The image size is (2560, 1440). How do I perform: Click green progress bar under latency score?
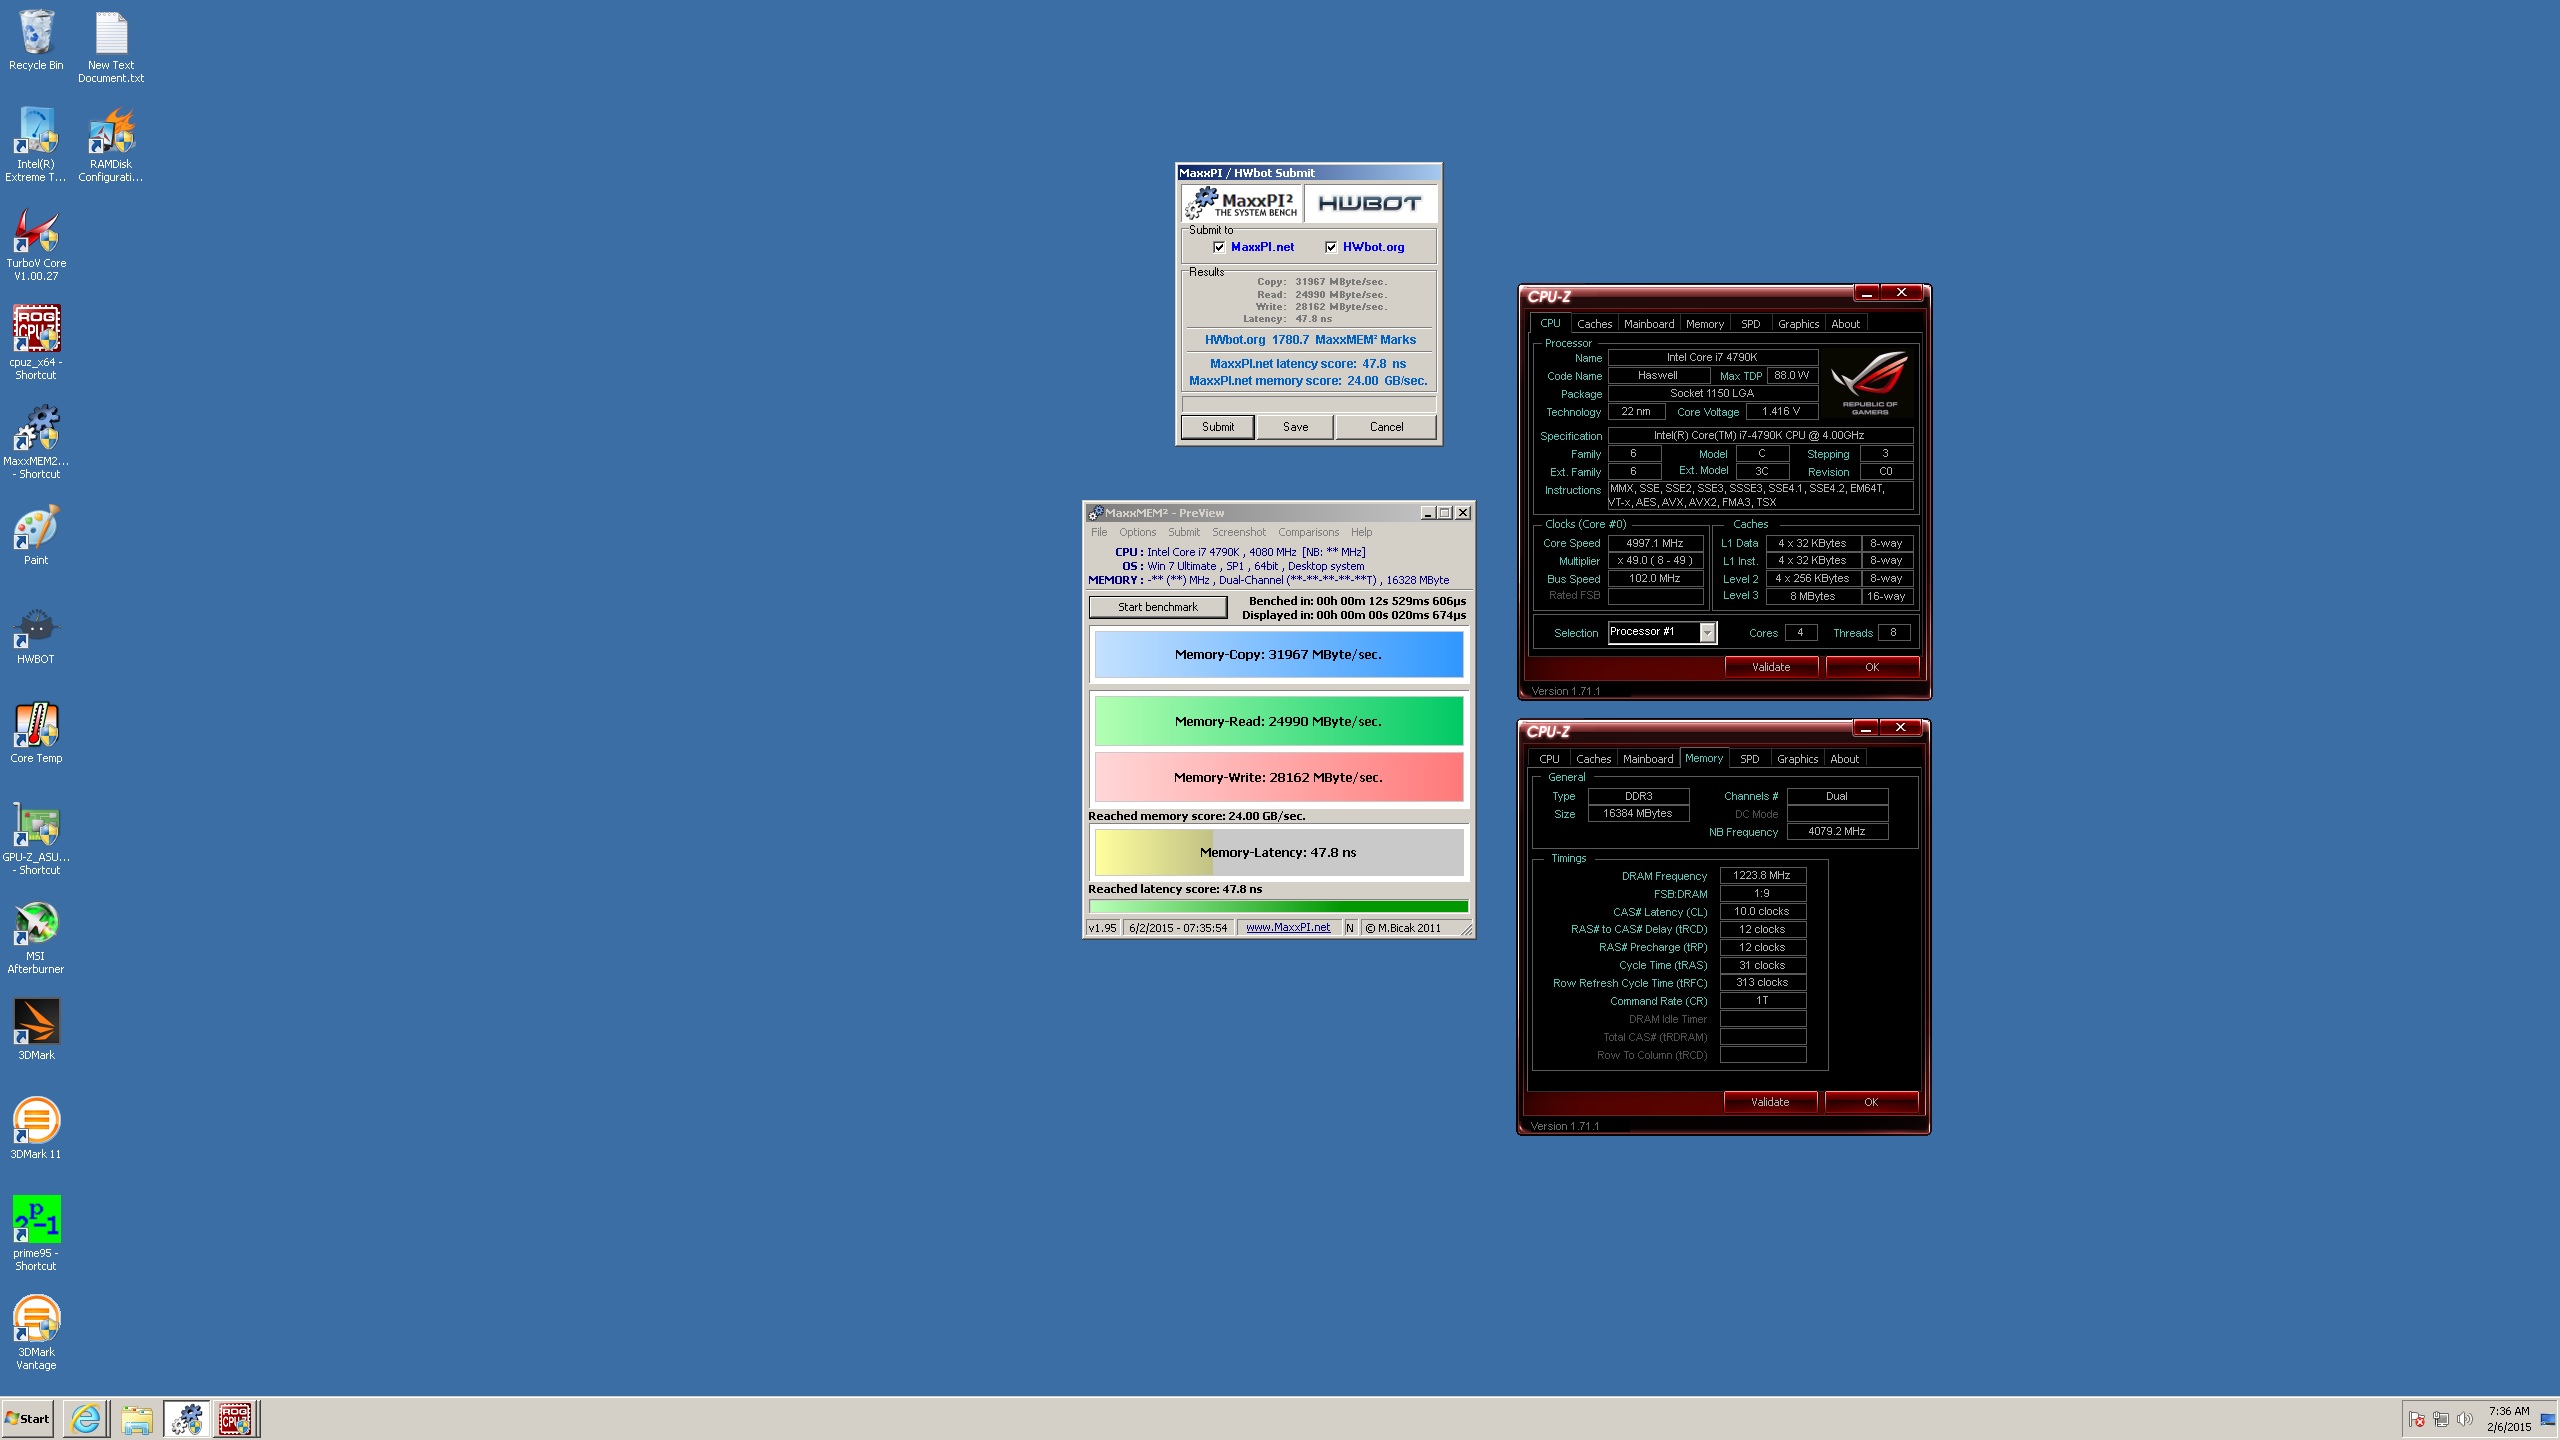pyautogui.click(x=1278, y=907)
